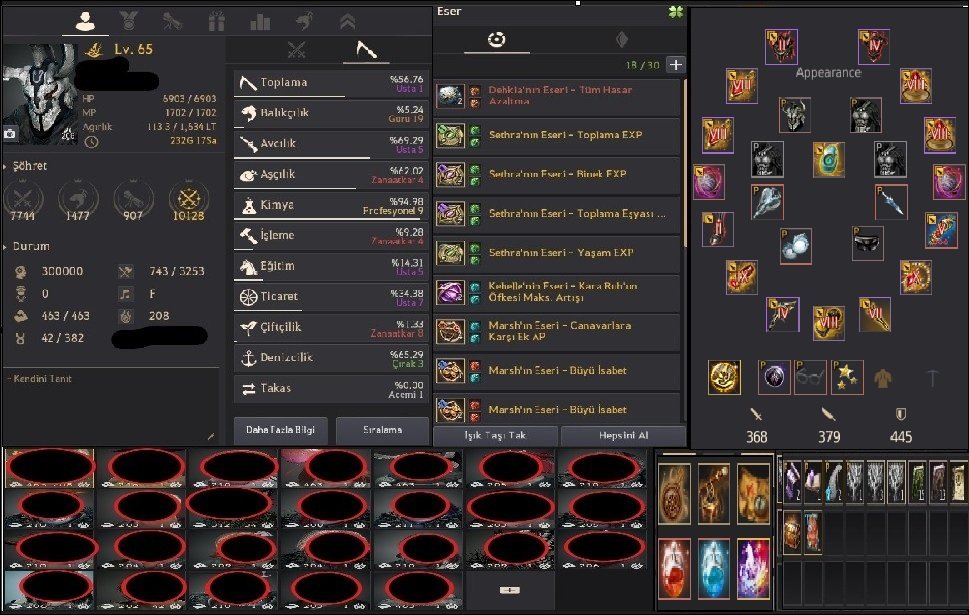This screenshot has width=969, height=615.
Task: Collapse the Durum section arrow
Action: [5, 247]
